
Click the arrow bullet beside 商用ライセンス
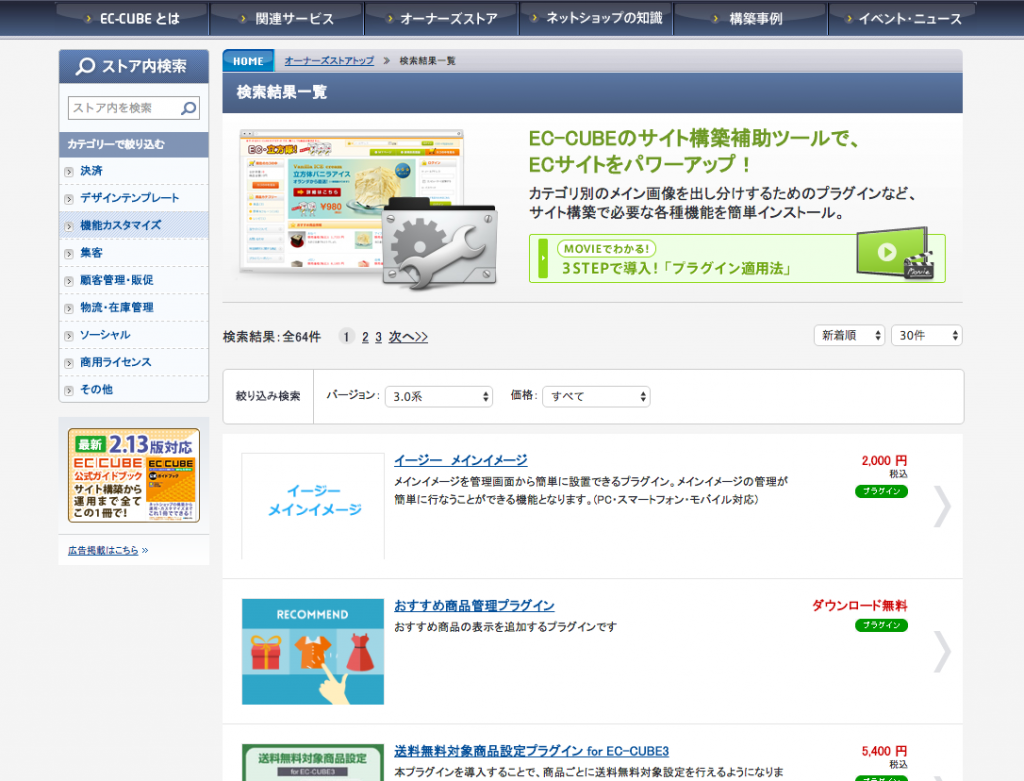pyautogui.click(x=69, y=364)
